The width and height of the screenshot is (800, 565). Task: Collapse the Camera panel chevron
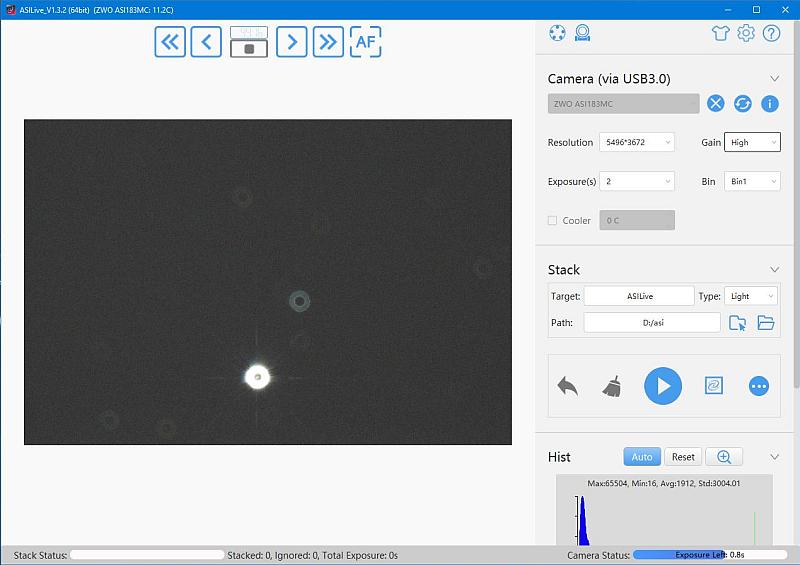click(774, 79)
